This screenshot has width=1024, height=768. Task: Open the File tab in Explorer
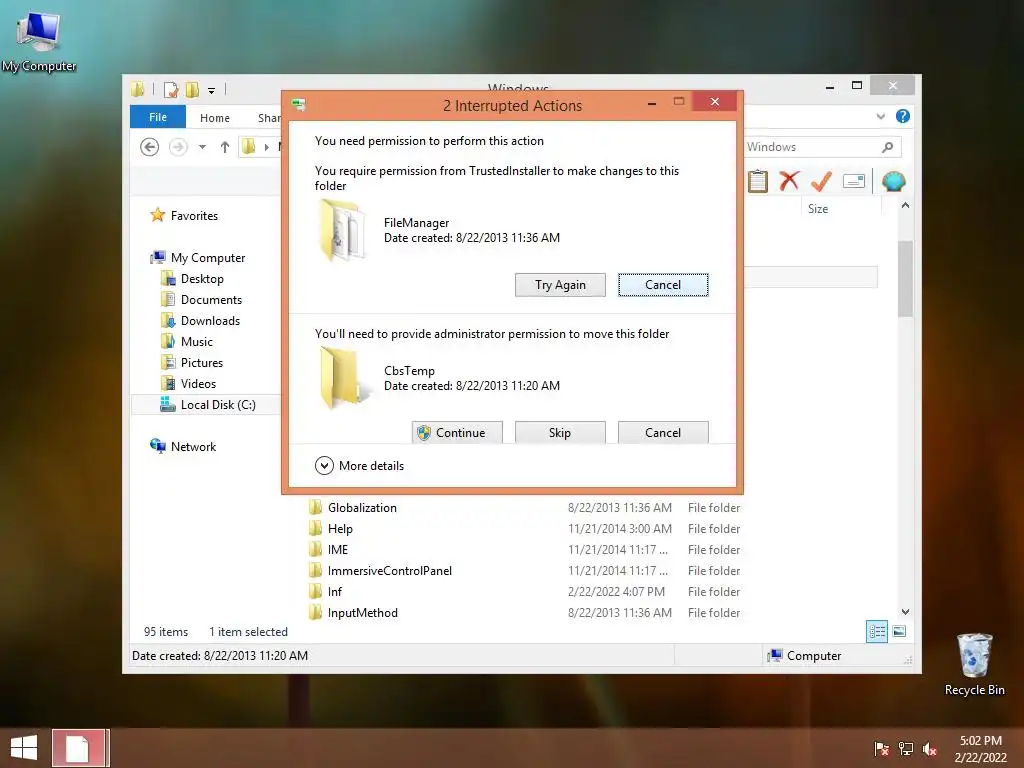(x=158, y=117)
